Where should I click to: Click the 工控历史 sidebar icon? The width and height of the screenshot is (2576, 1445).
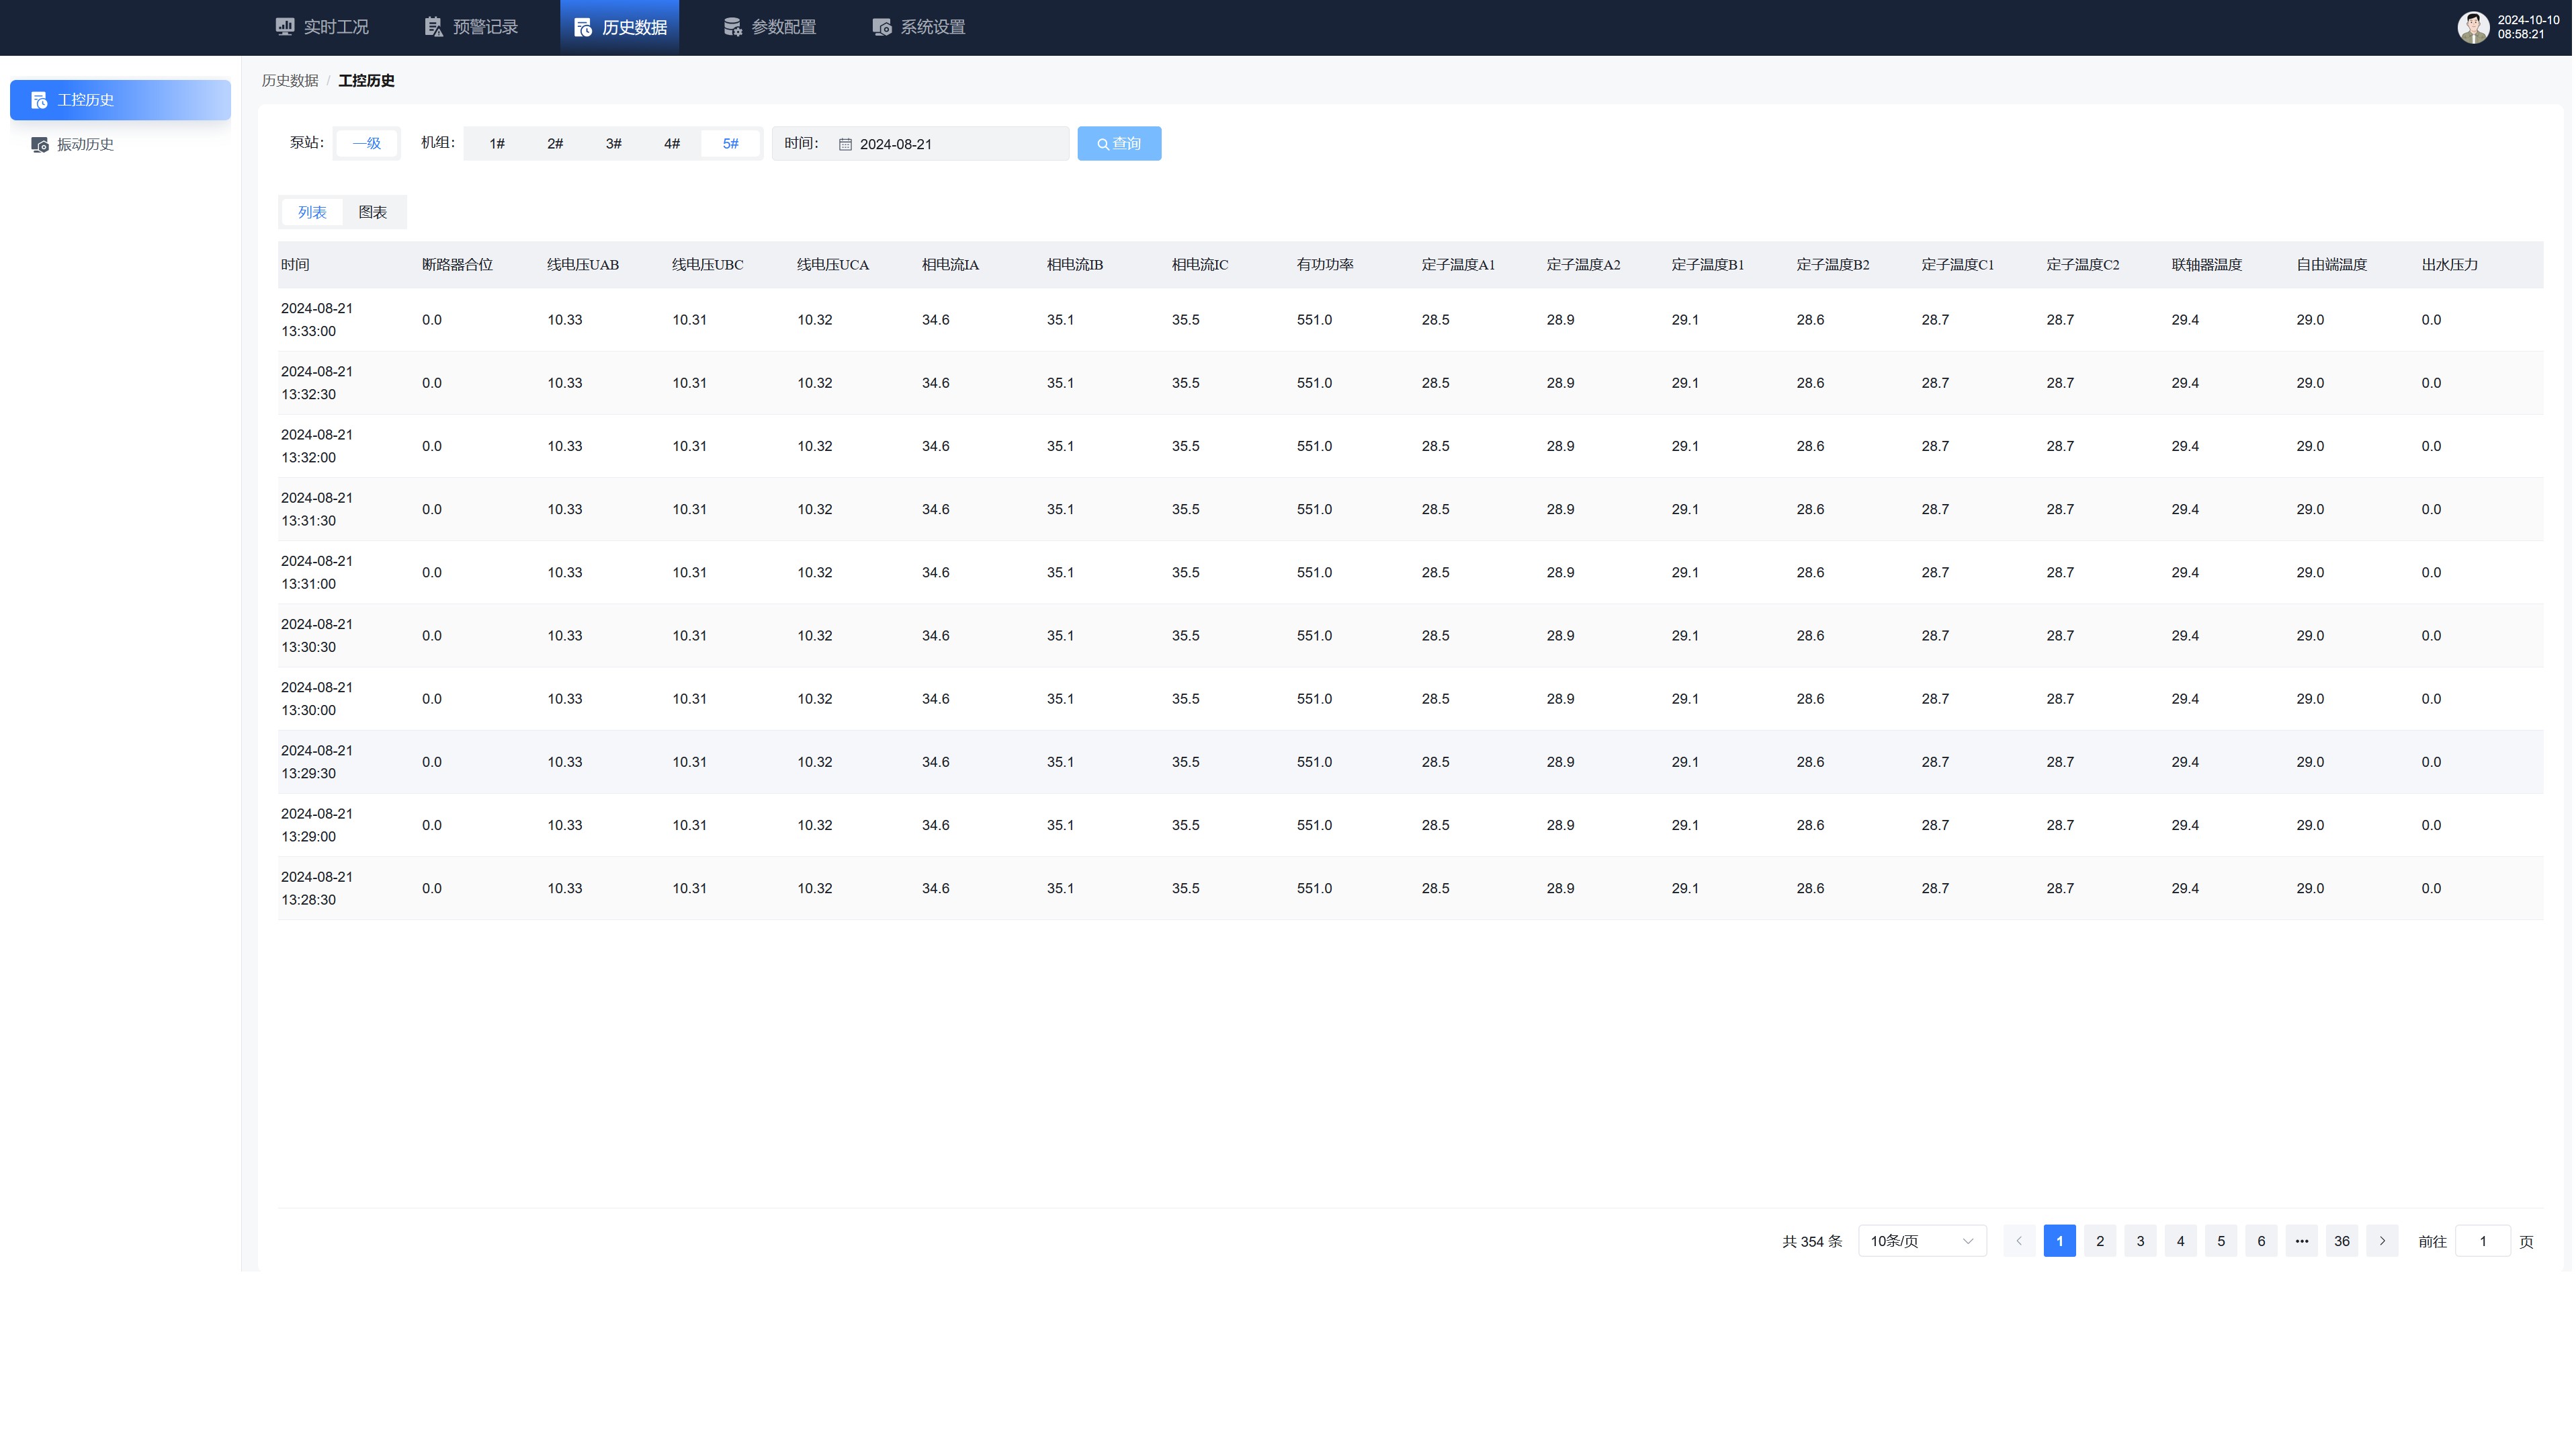(x=39, y=100)
